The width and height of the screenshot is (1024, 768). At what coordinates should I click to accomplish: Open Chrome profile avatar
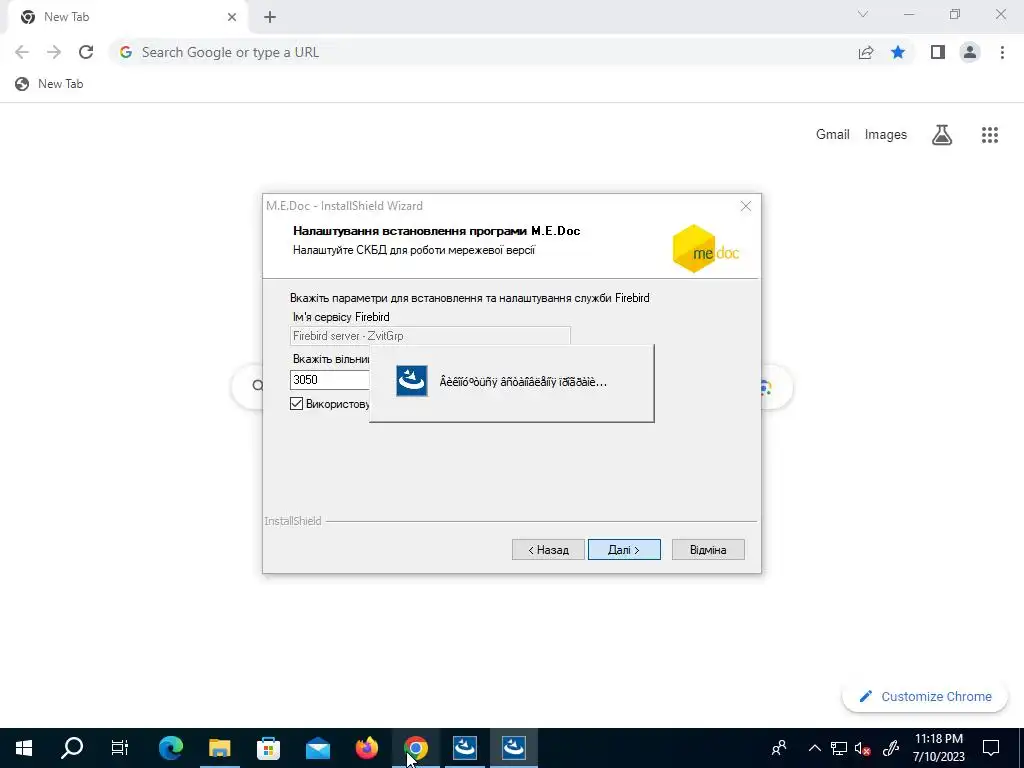coord(970,52)
